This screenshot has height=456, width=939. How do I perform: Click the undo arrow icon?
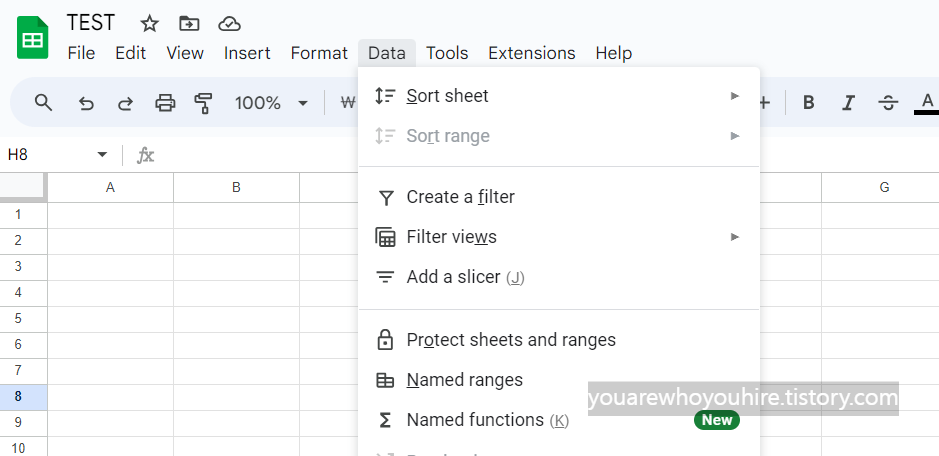pos(86,102)
